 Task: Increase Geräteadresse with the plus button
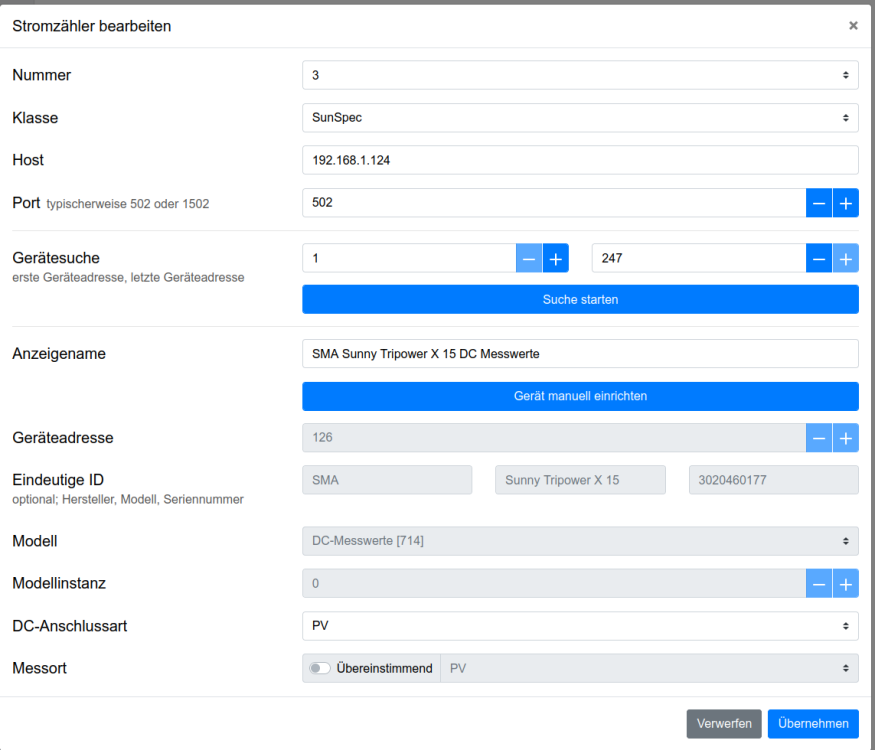(845, 438)
